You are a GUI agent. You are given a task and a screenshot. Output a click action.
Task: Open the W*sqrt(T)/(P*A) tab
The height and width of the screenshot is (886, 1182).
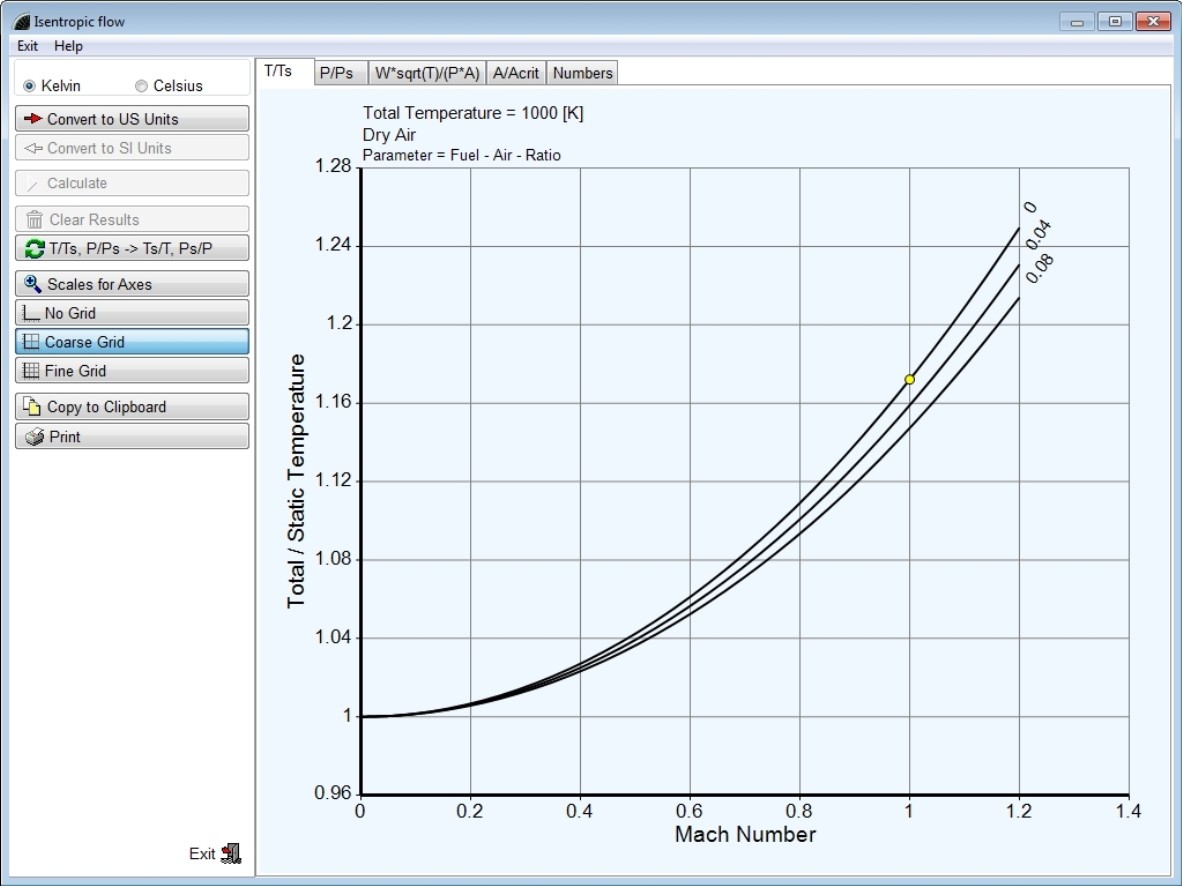pyautogui.click(x=427, y=73)
